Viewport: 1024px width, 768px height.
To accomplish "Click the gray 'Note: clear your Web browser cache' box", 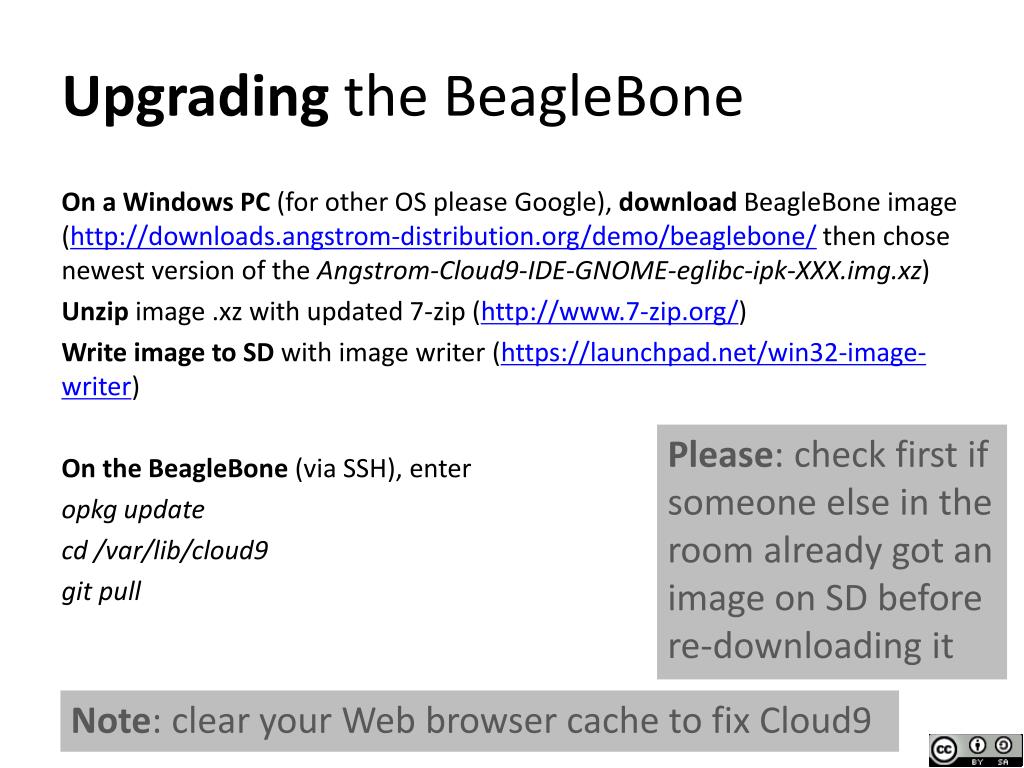I will pos(479,720).
